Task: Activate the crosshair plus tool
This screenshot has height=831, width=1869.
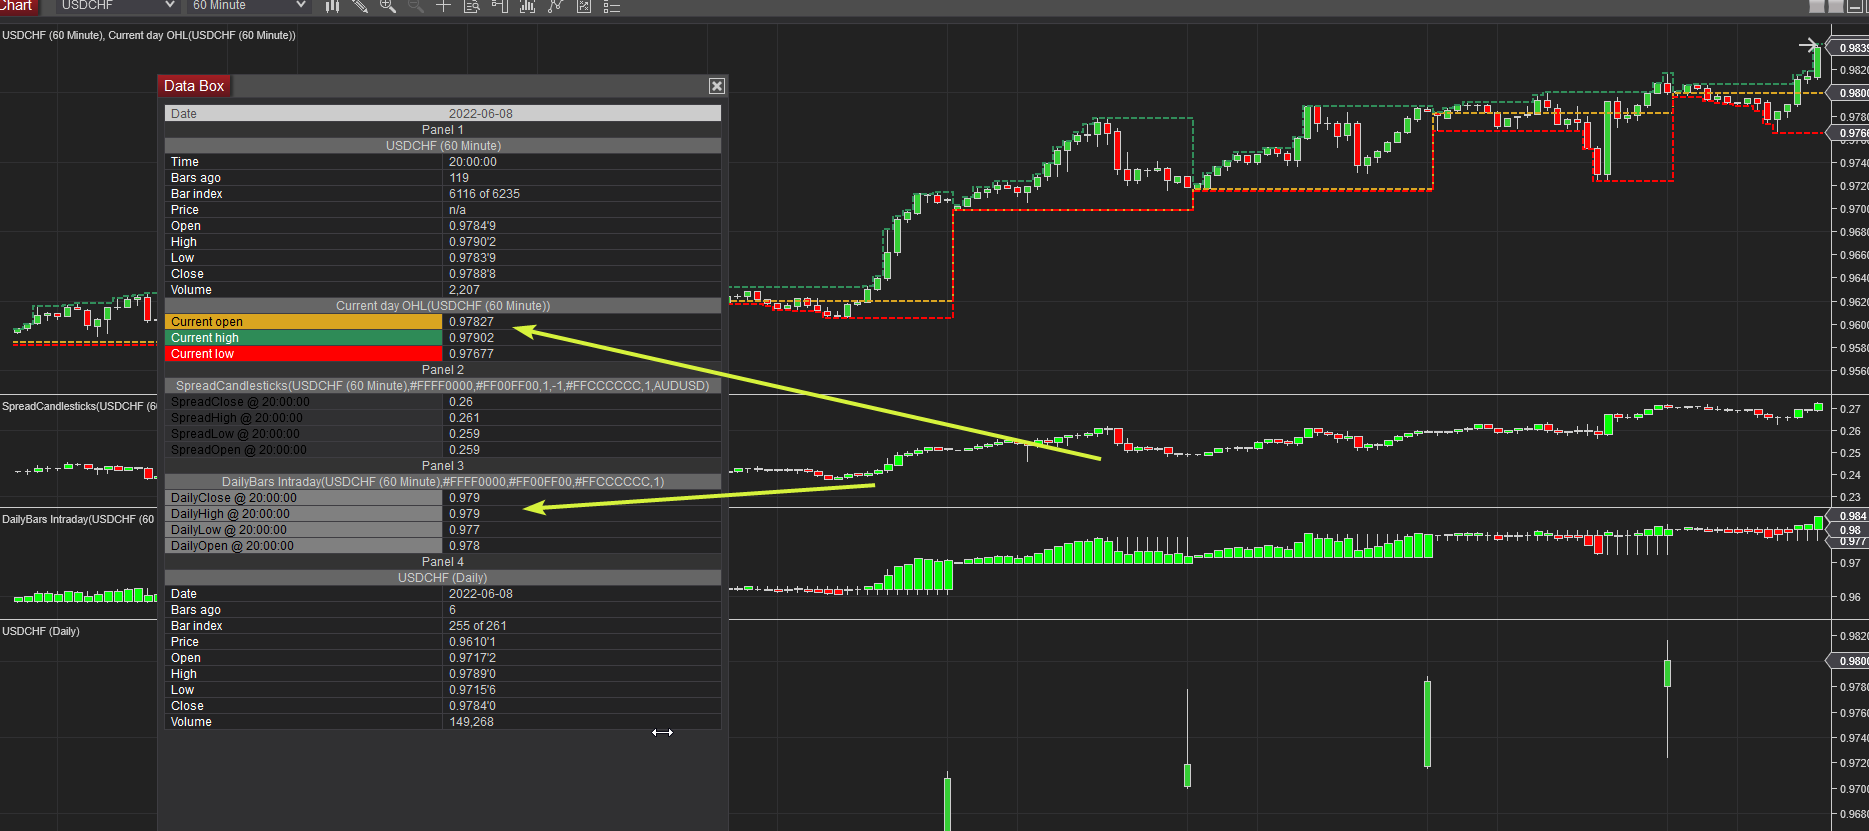Action: pyautogui.click(x=444, y=6)
